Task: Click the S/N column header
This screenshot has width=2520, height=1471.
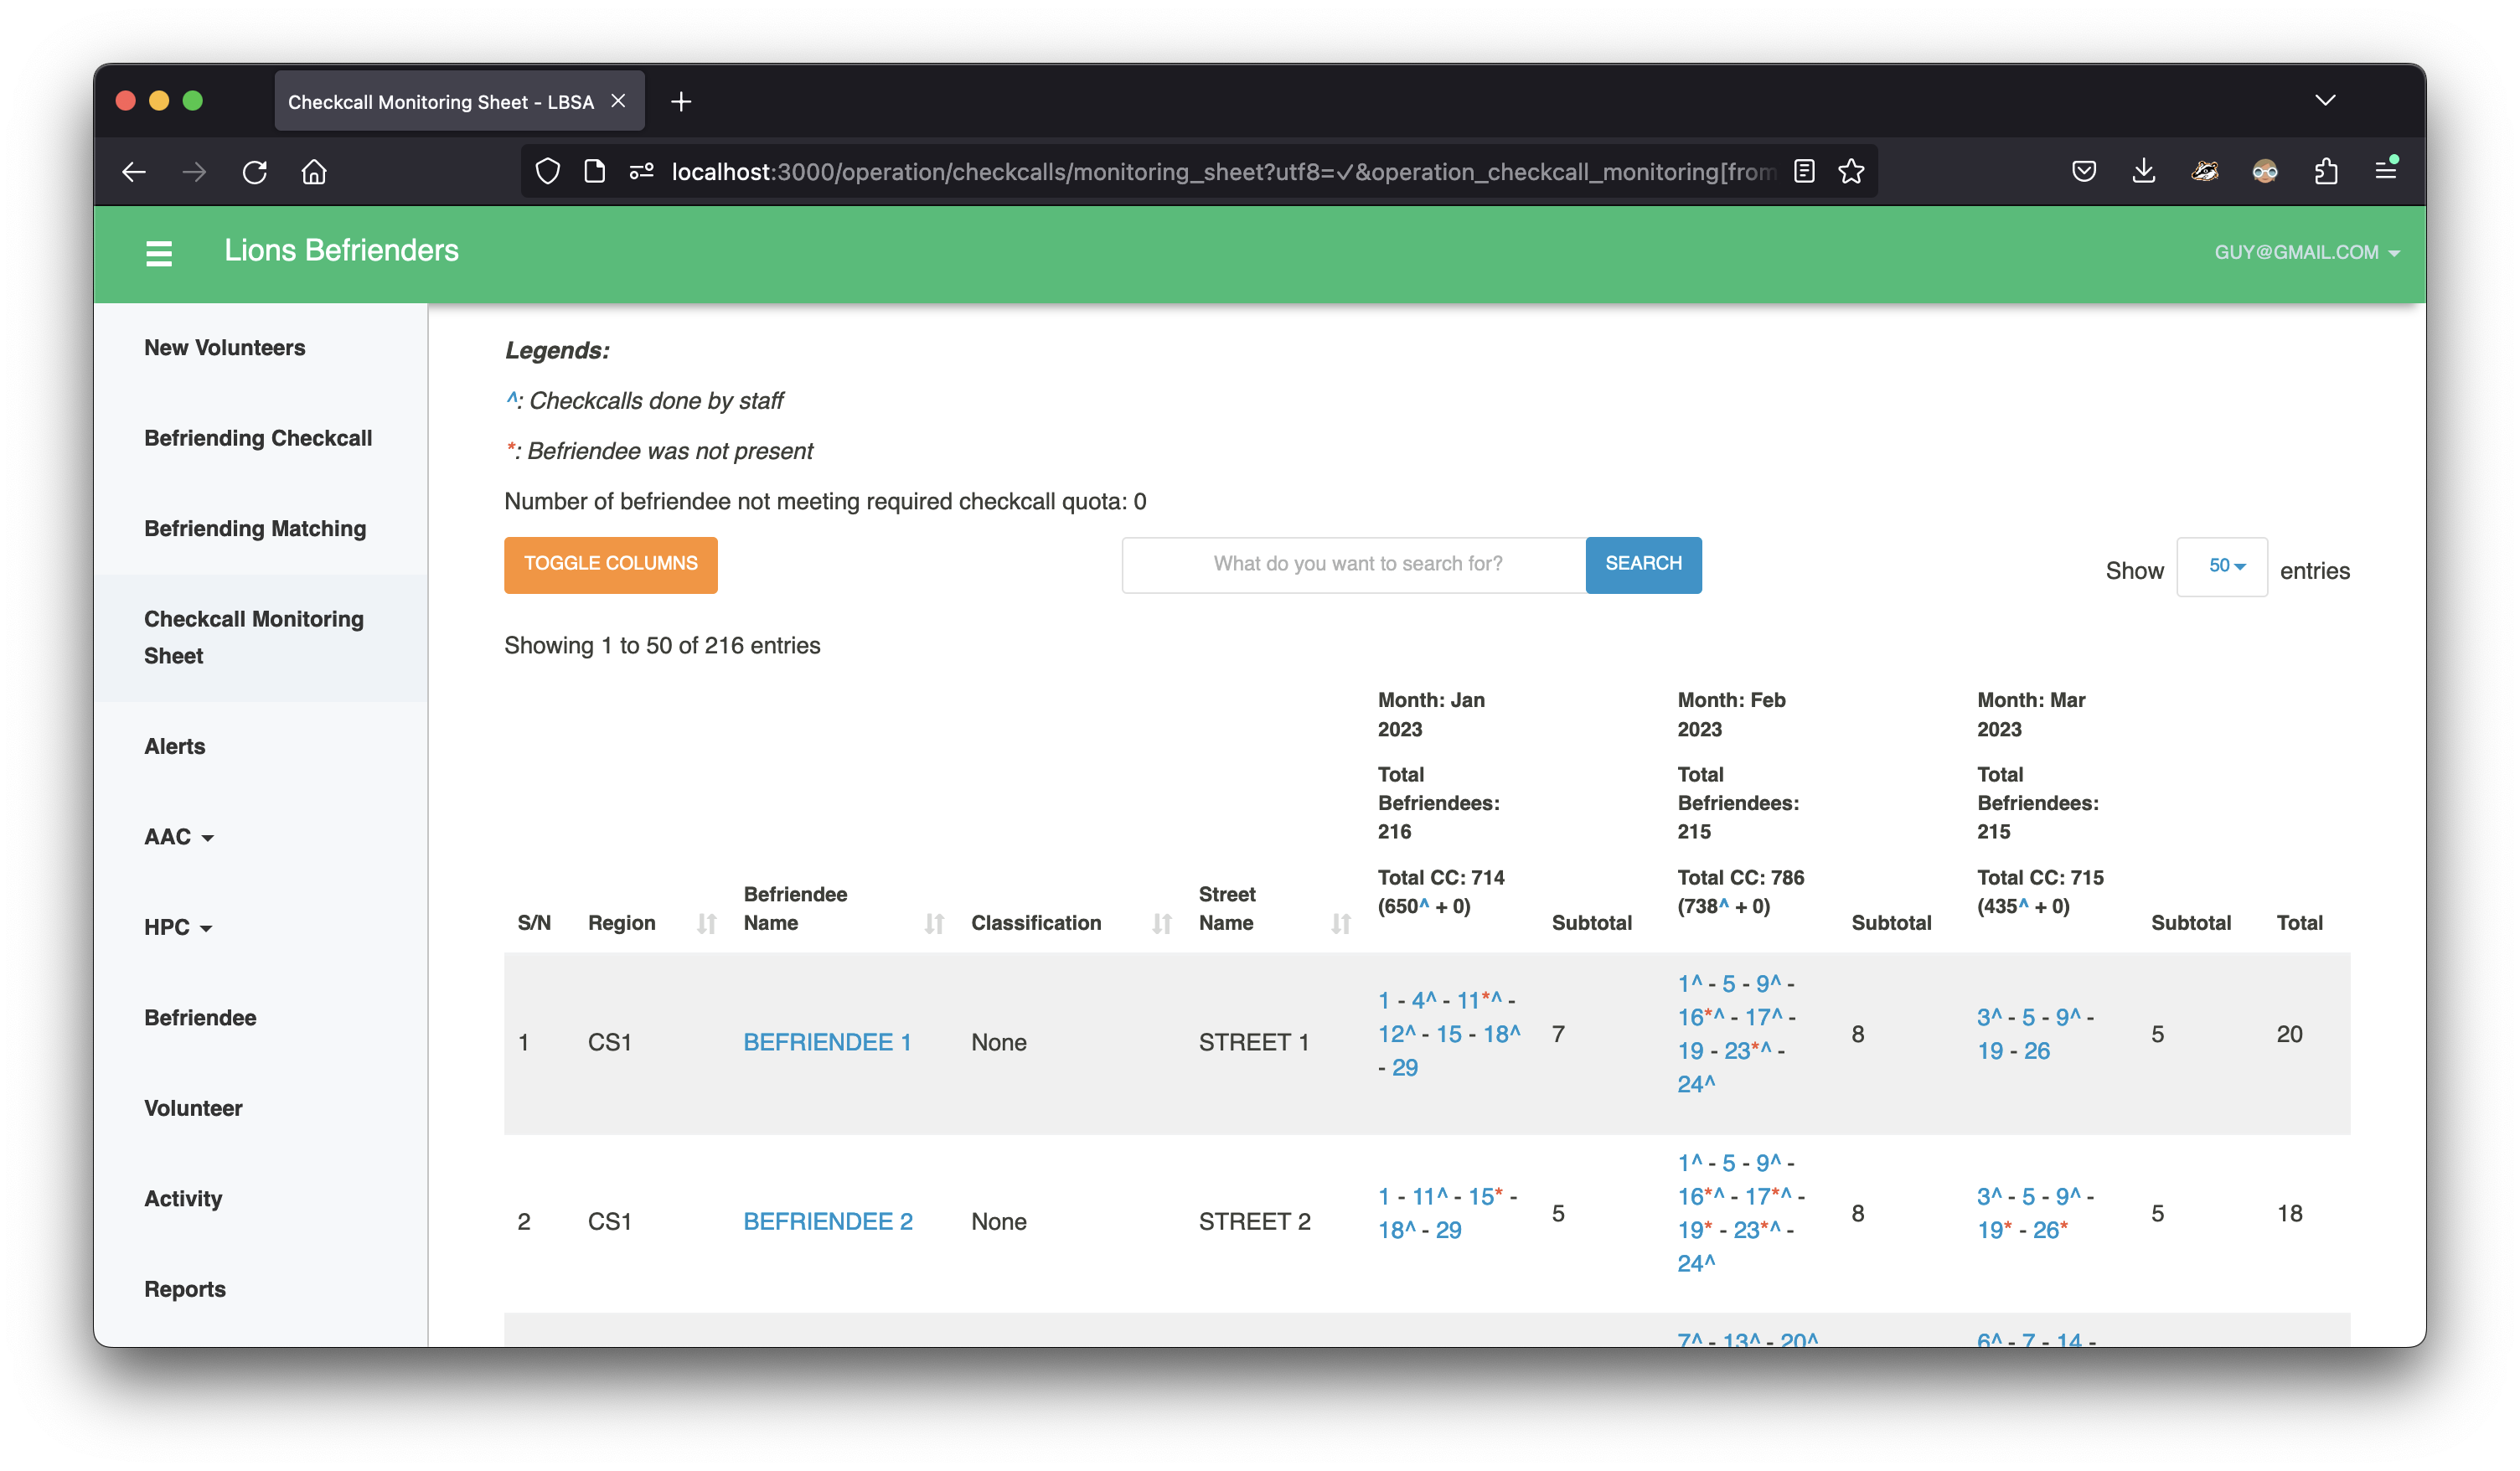Action: [534, 924]
